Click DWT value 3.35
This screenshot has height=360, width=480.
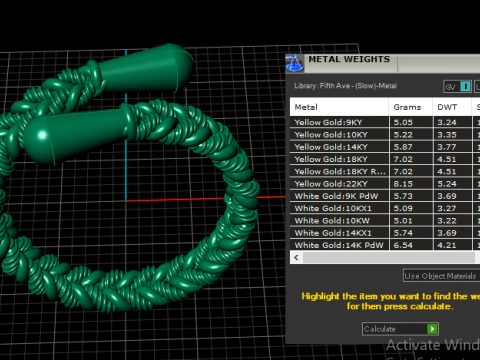click(x=447, y=135)
